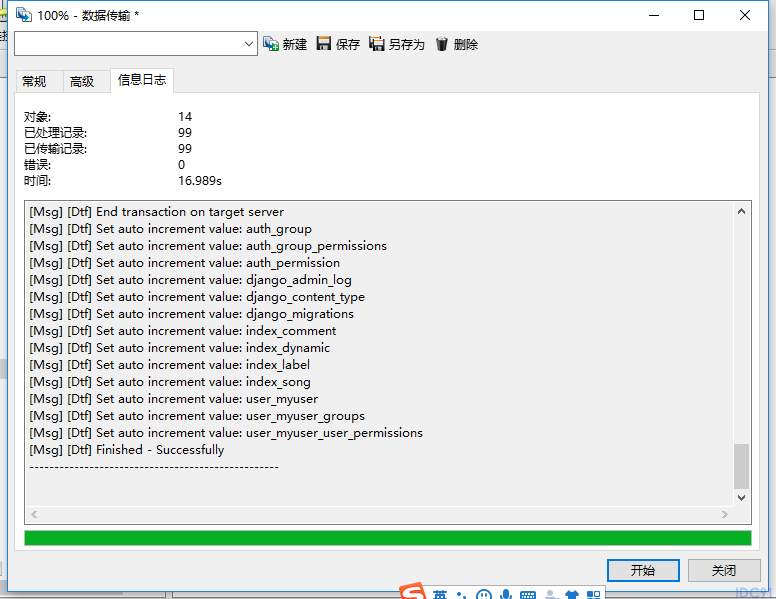The height and width of the screenshot is (599, 776).
Task: Click the Sogou emoji face icon
Action: coord(484,595)
